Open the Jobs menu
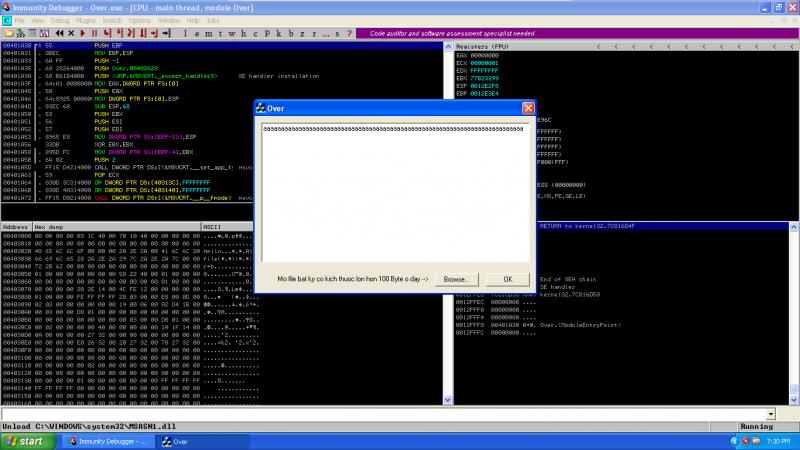This screenshot has width=800, height=450. click(213, 20)
